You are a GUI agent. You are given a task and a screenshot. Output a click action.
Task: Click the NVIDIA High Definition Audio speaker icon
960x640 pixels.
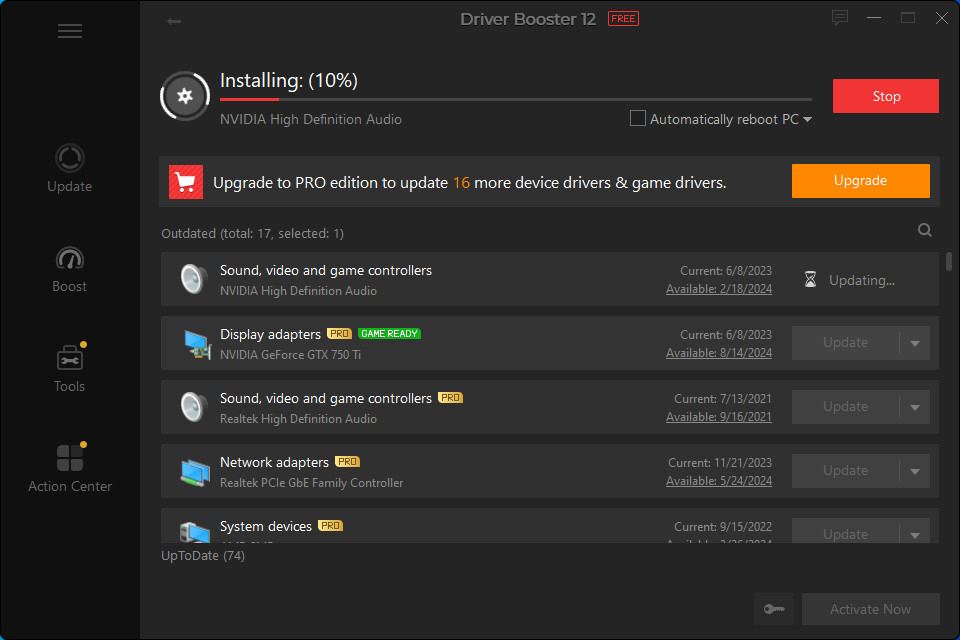tap(193, 279)
